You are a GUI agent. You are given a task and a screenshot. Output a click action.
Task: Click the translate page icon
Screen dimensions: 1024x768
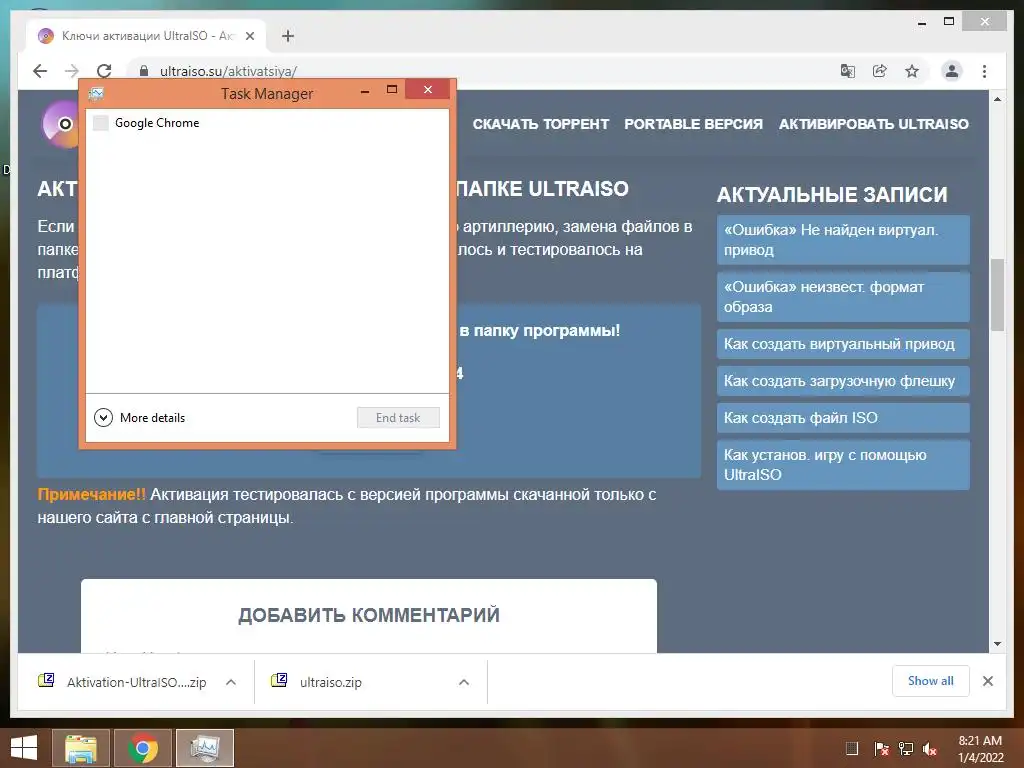pos(848,71)
